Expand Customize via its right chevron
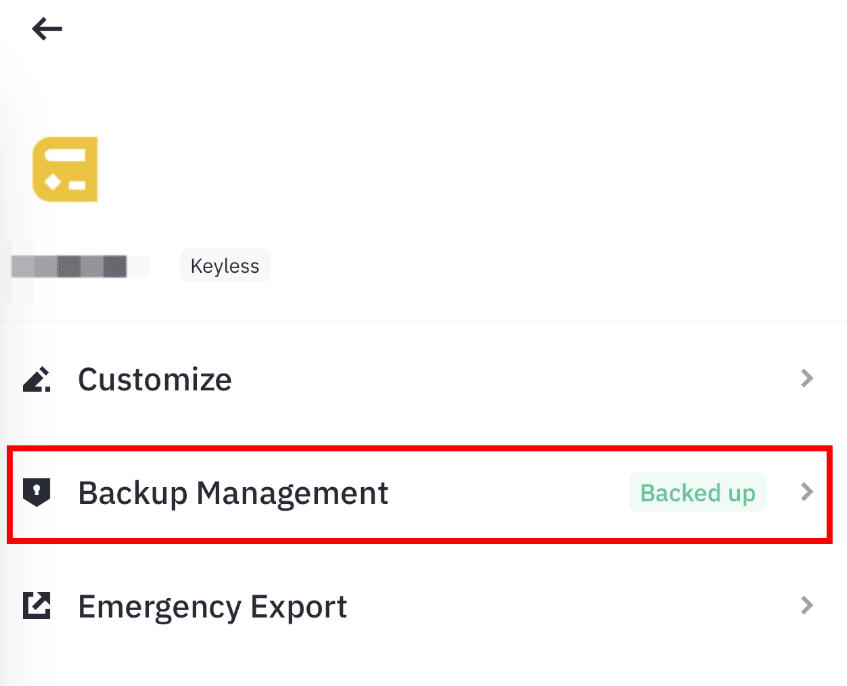The image size is (847, 686). (808, 379)
